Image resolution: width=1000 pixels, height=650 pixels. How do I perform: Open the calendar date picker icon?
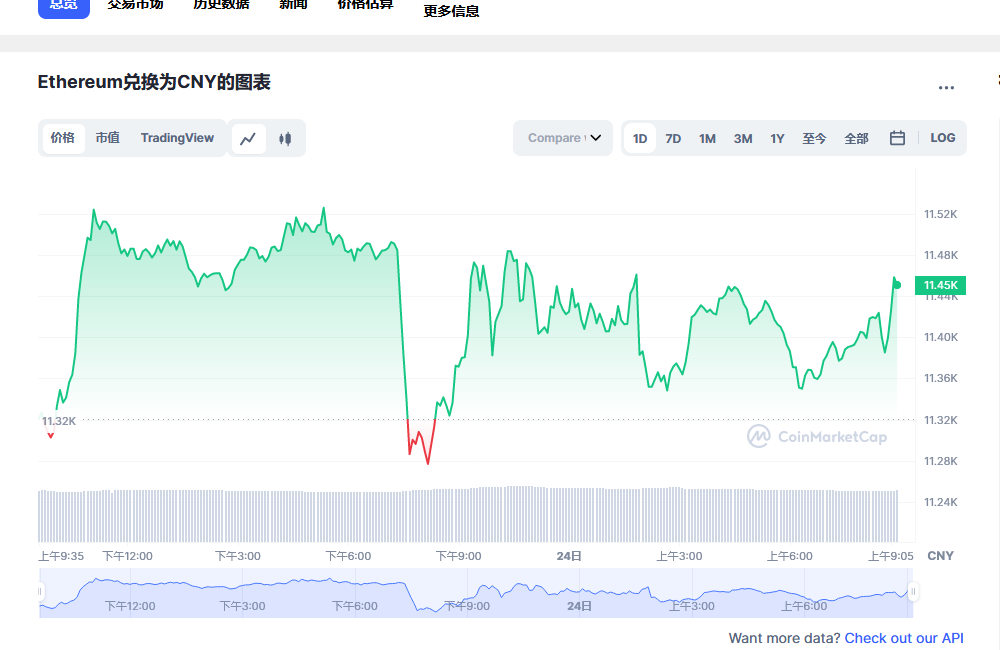pyautogui.click(x=897, y=138)
